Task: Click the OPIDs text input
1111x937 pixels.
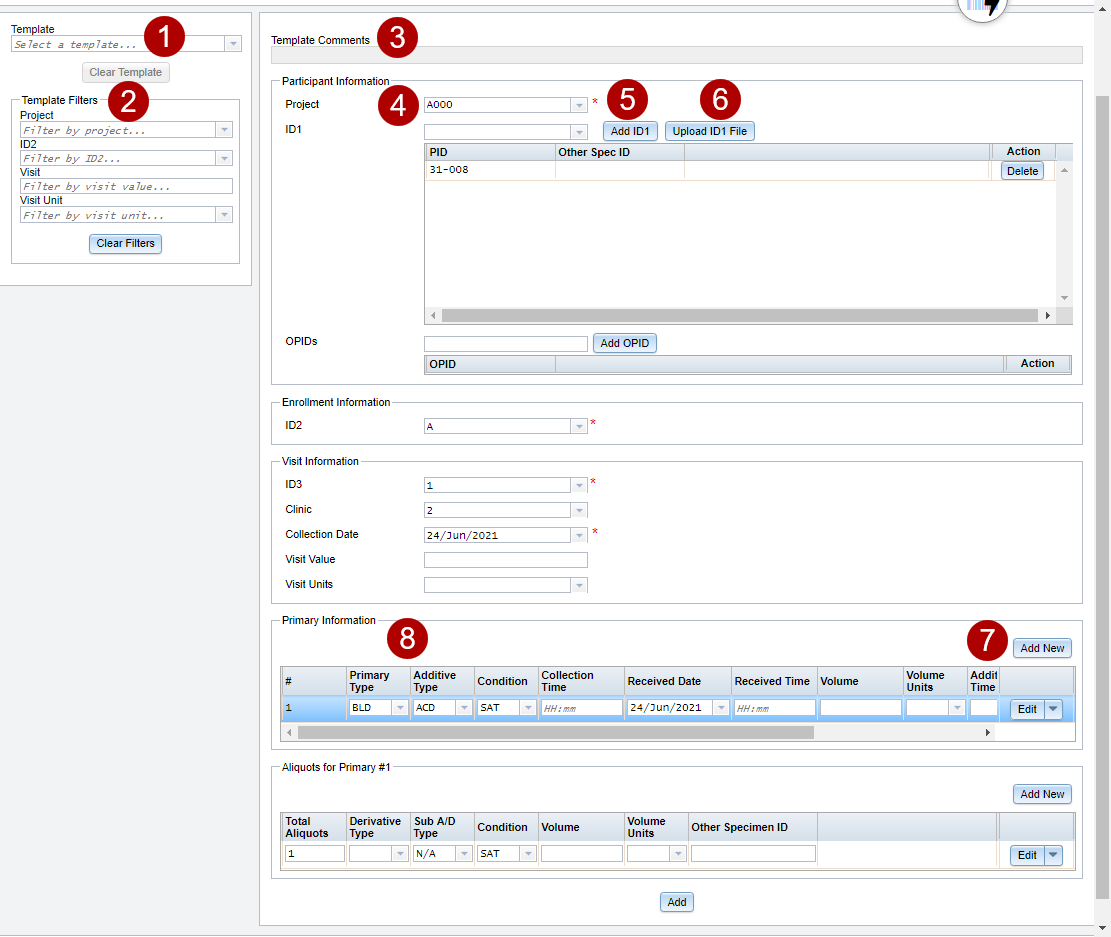Action: [x=506, y=344]
